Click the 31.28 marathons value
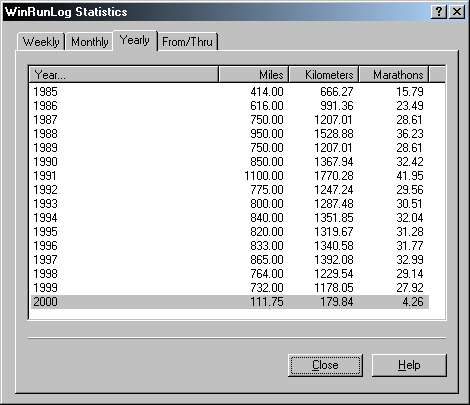 click(x=410, y=232)
